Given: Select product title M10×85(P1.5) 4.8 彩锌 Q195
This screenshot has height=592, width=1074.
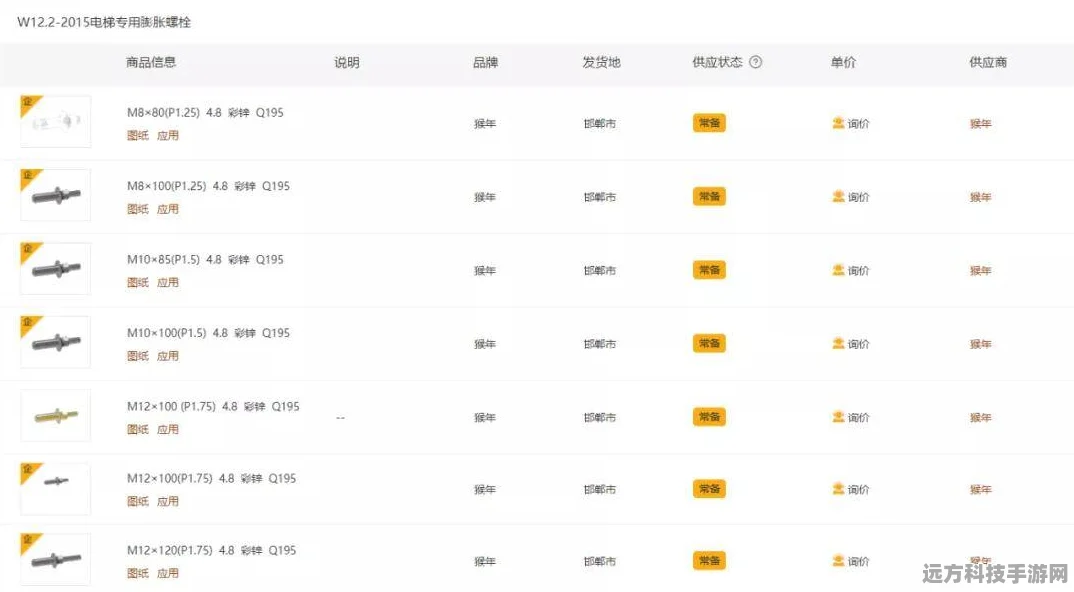Looking at the screenshot, I should point(205,260).
